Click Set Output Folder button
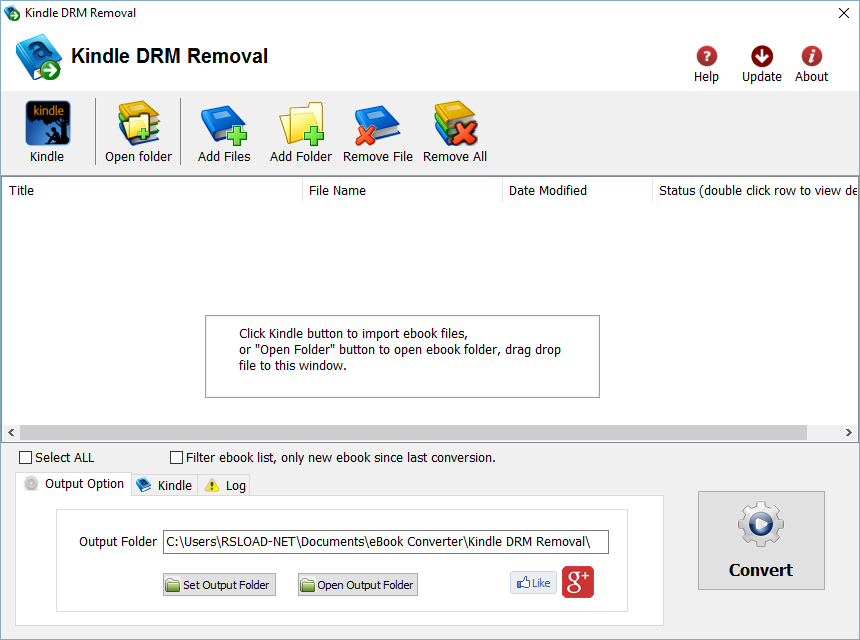This screenshot has height=640, width=860. 219,585
